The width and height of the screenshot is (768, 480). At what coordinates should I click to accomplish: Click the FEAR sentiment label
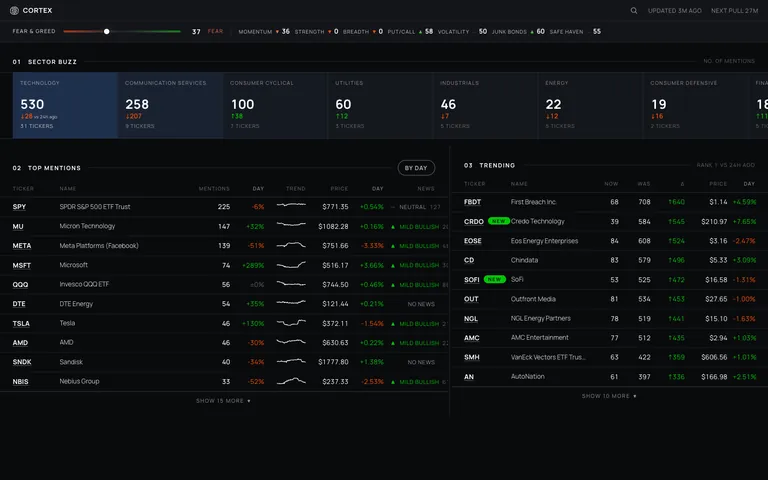215,31
